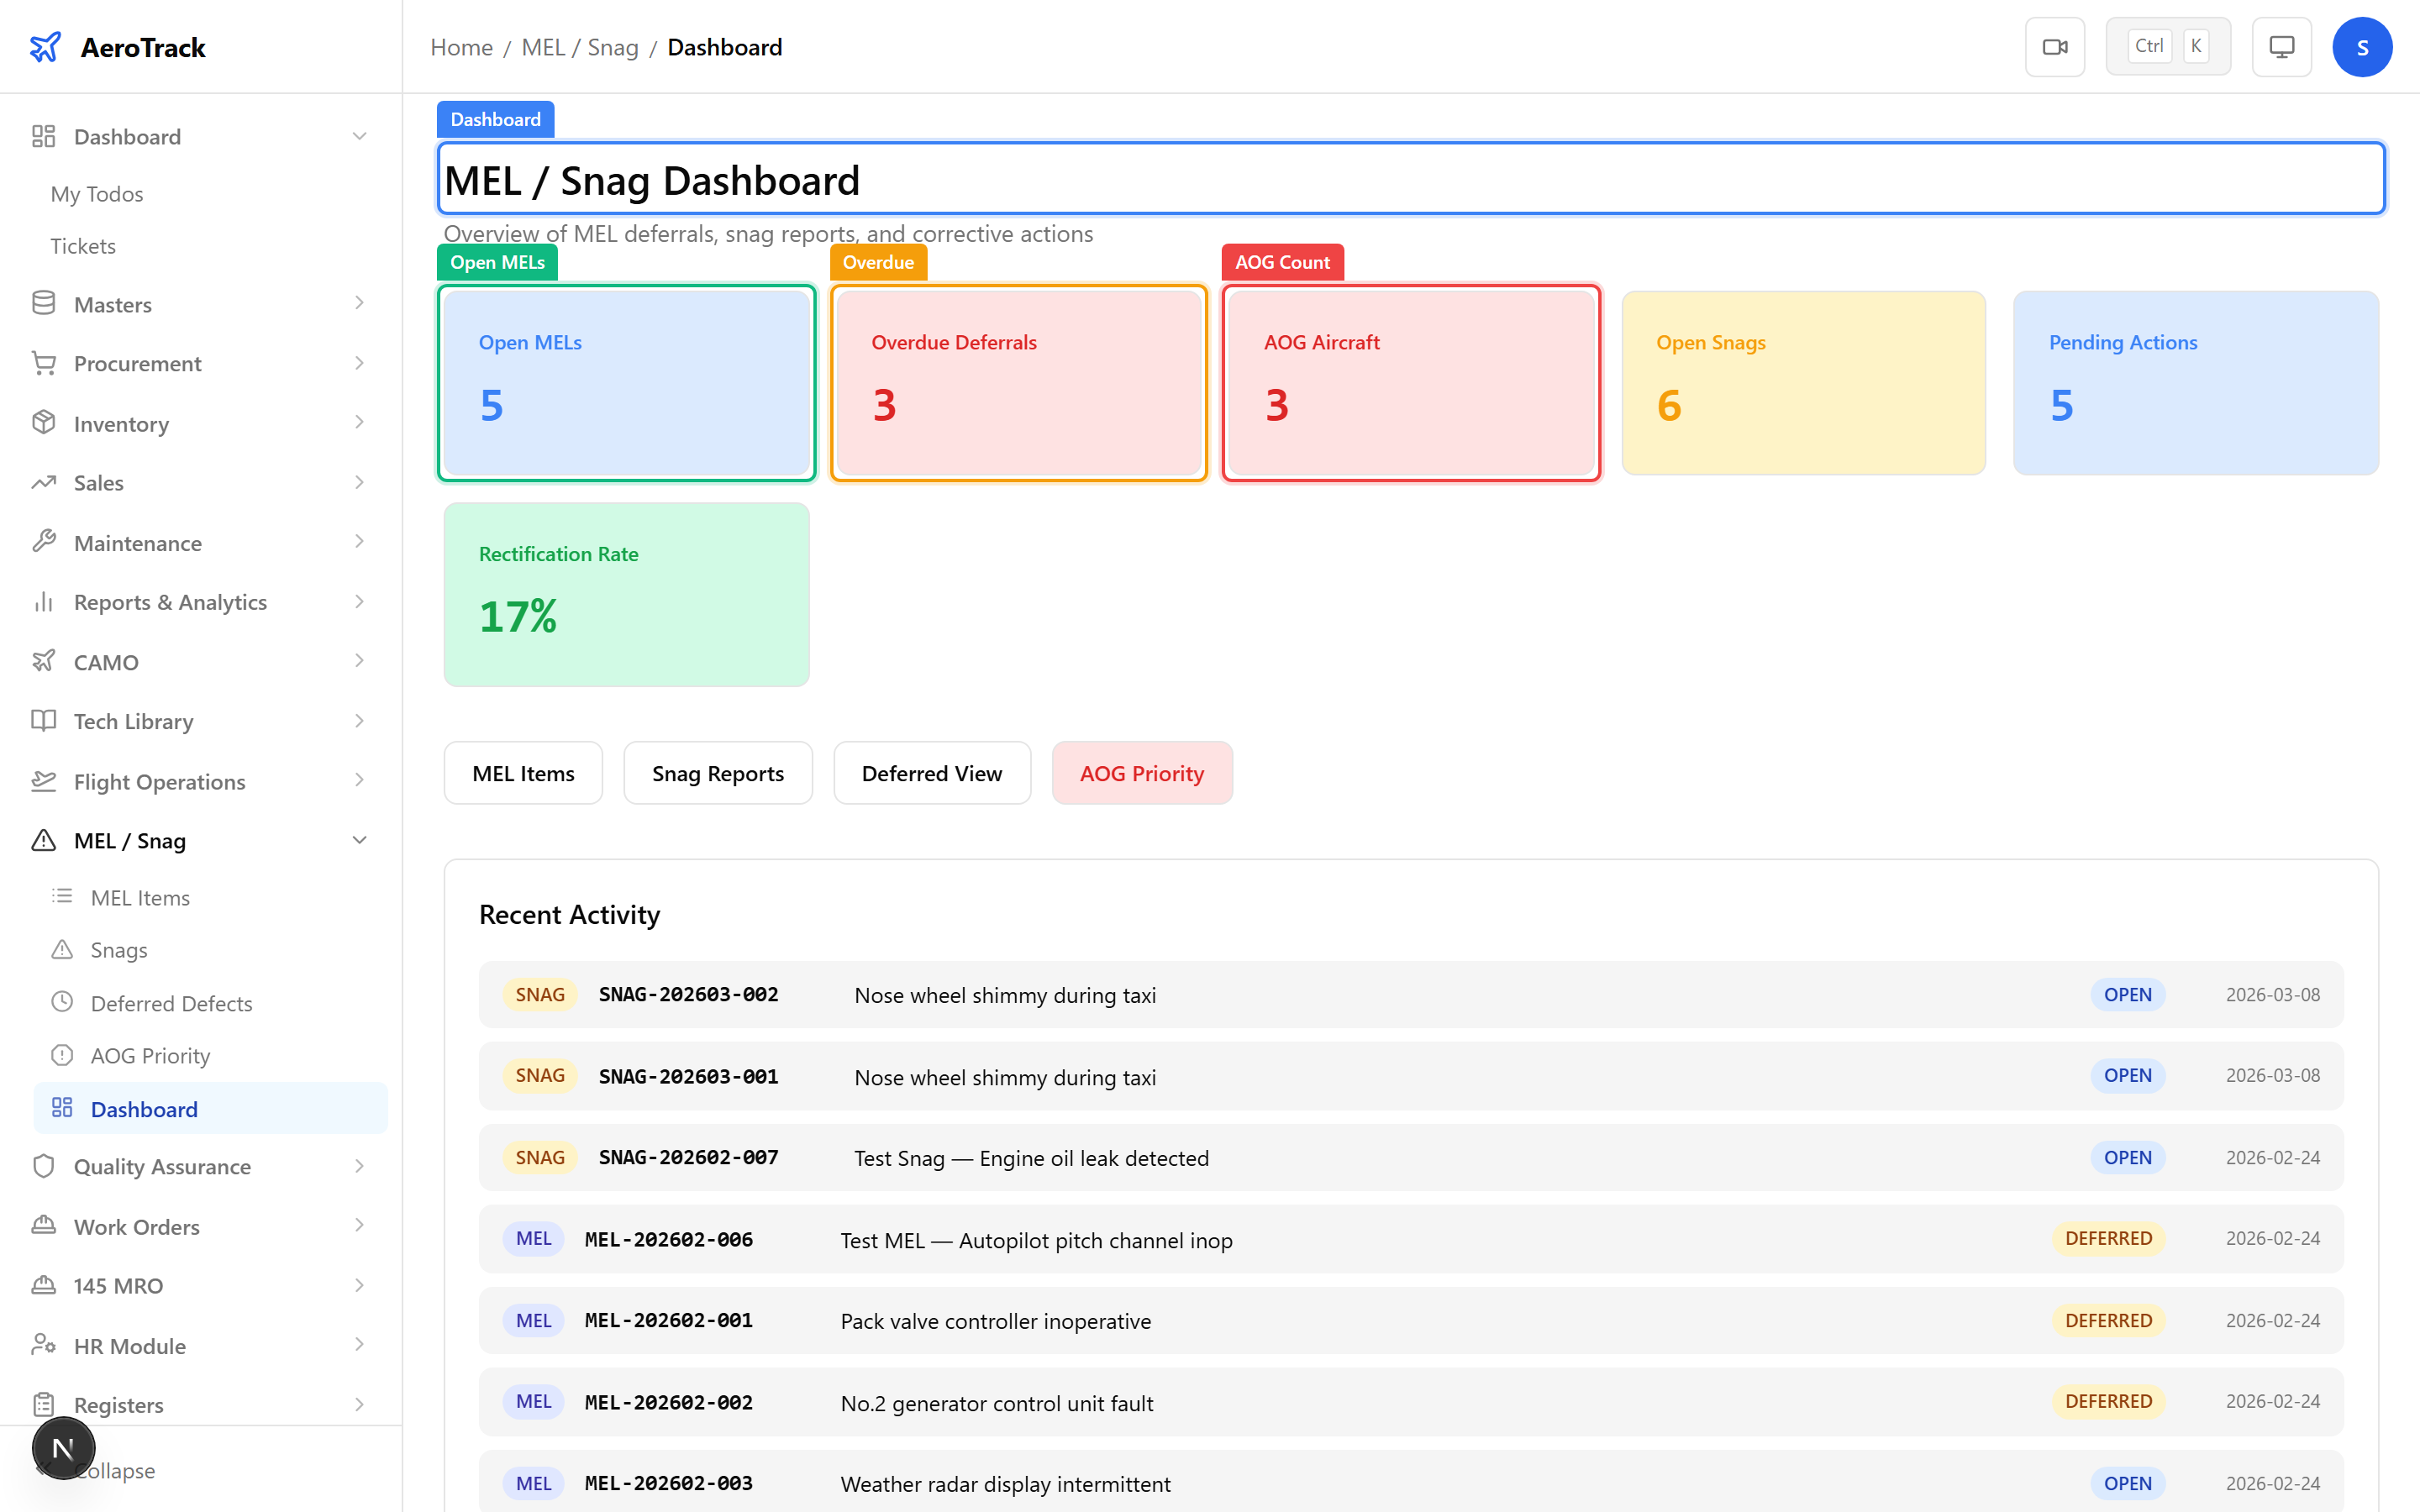Select the Procurement shopping cart icon
This screenshot has height=1512, width=2420.
pos(44,363)
